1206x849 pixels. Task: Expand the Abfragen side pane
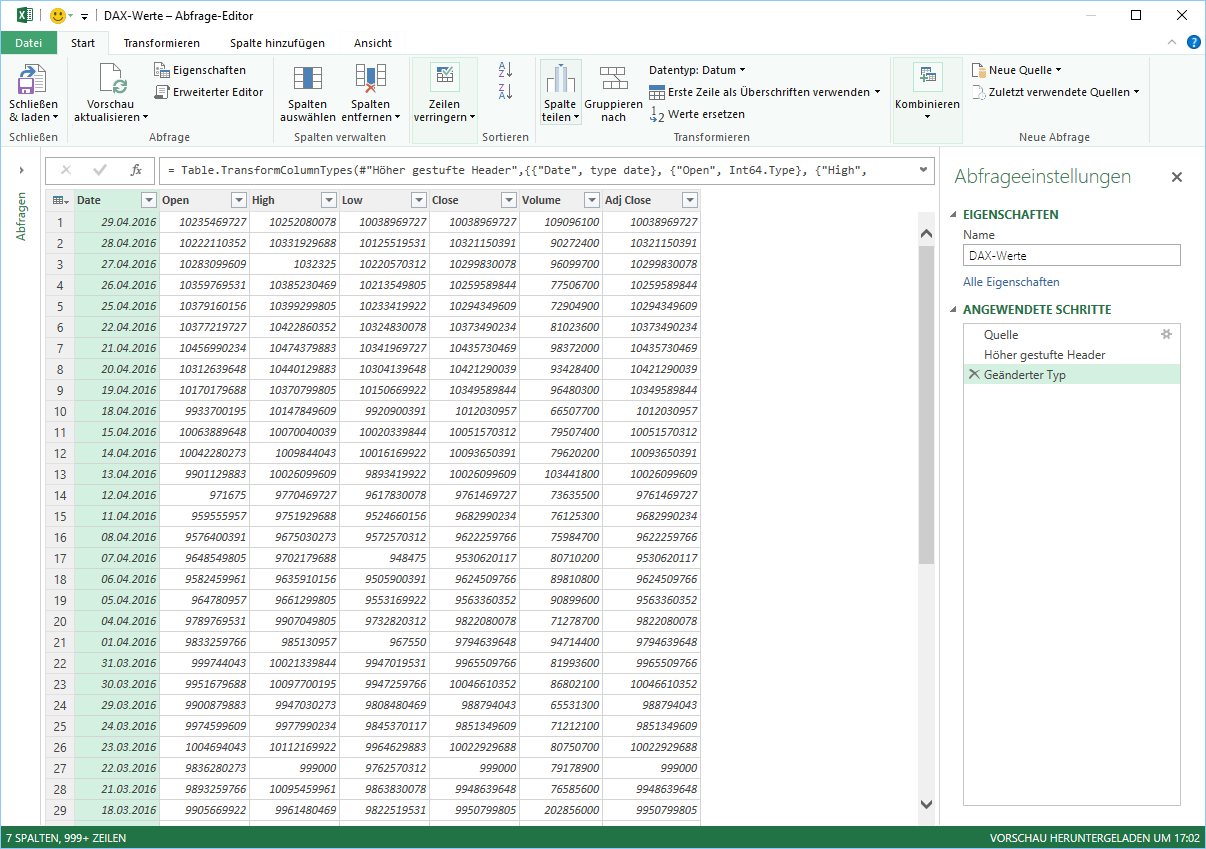pyautogui.click(x=21, y=170)
